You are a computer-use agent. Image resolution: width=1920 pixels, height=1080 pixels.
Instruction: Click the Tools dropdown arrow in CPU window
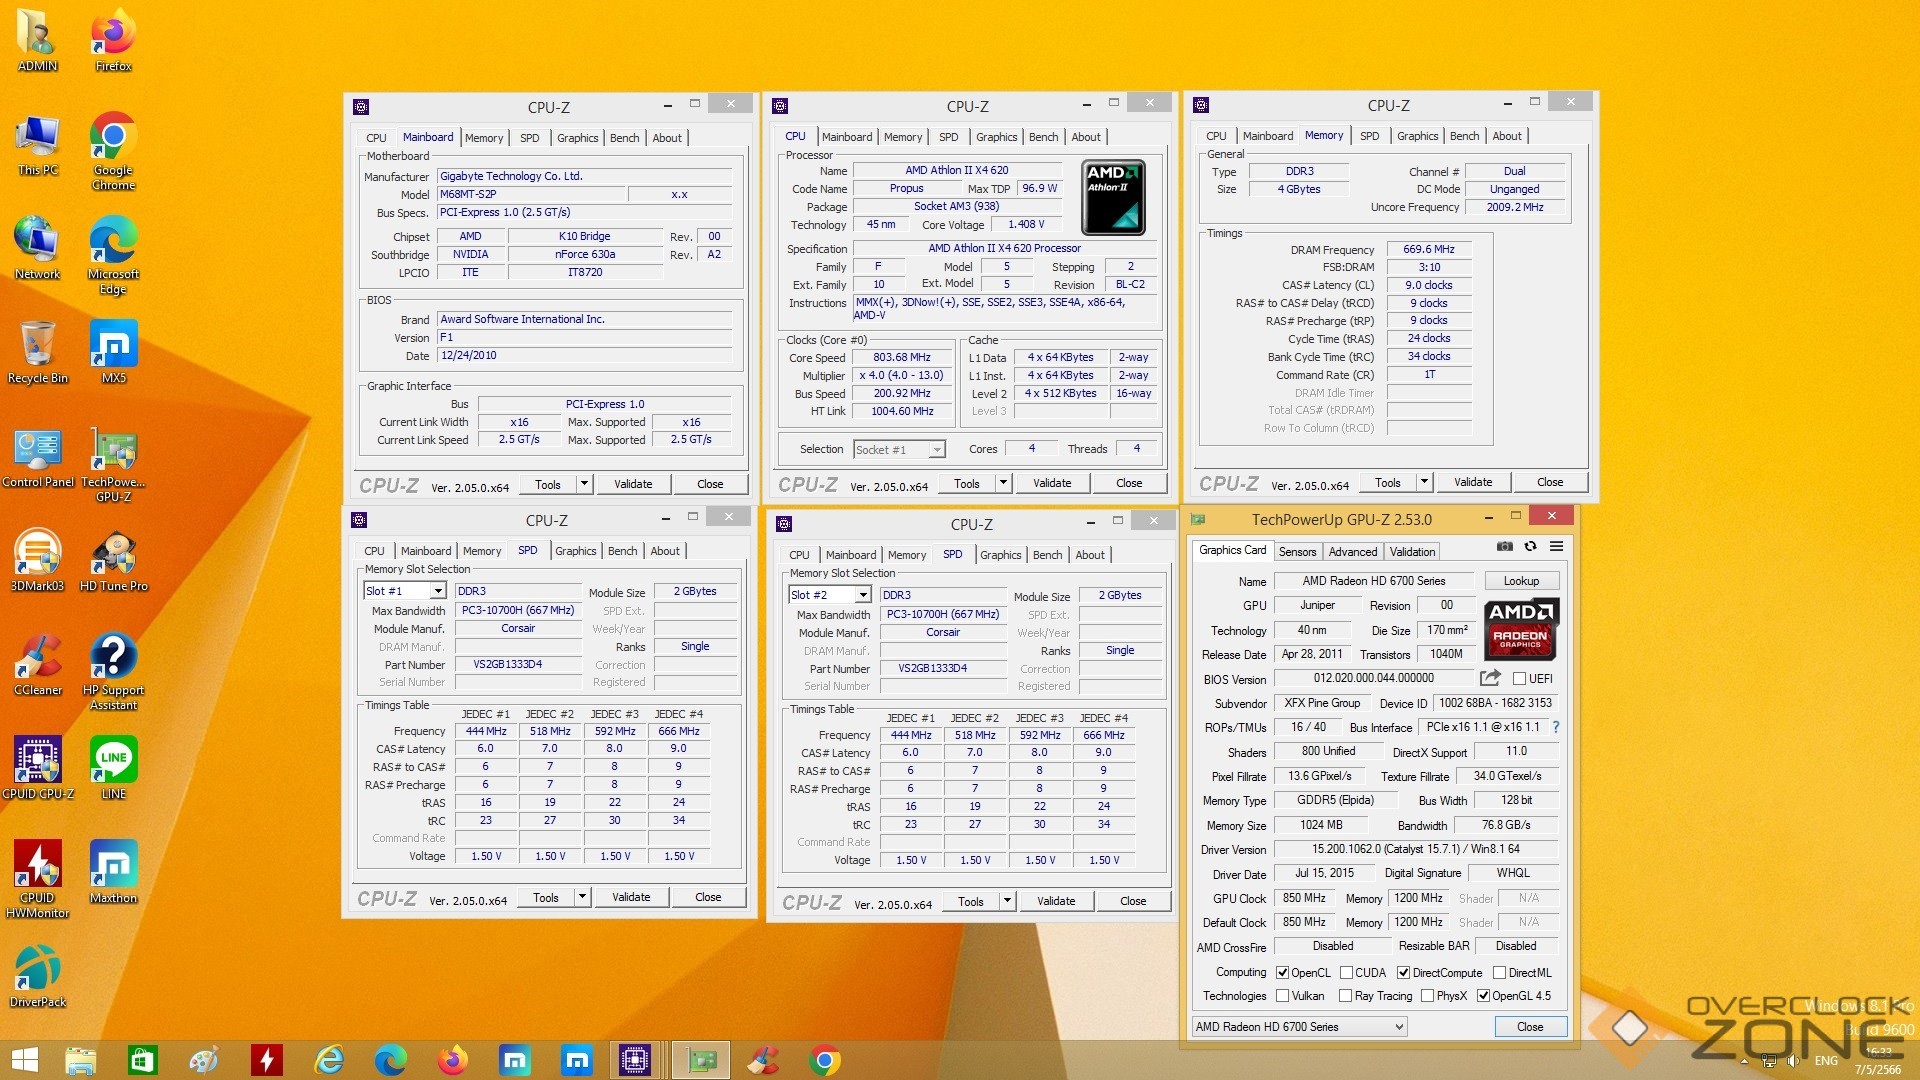point(1003,483)
